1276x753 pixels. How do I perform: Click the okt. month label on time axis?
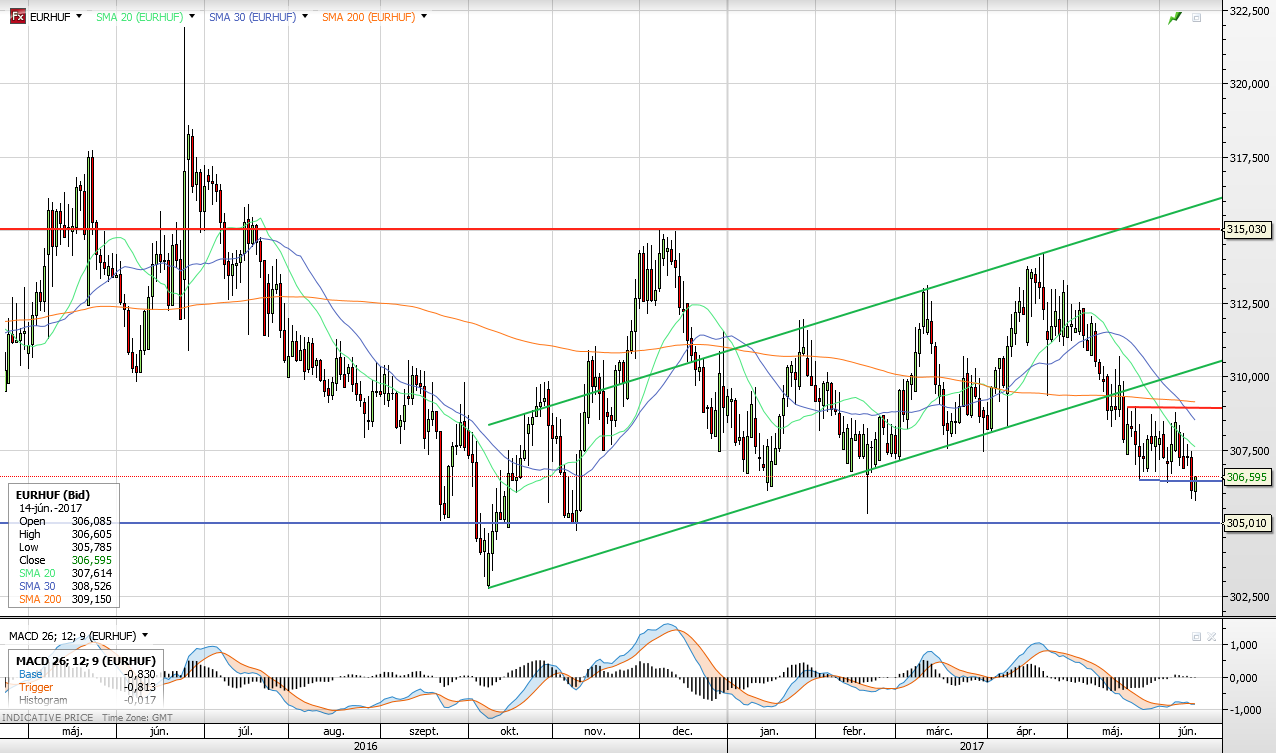(x=509, y=731)
